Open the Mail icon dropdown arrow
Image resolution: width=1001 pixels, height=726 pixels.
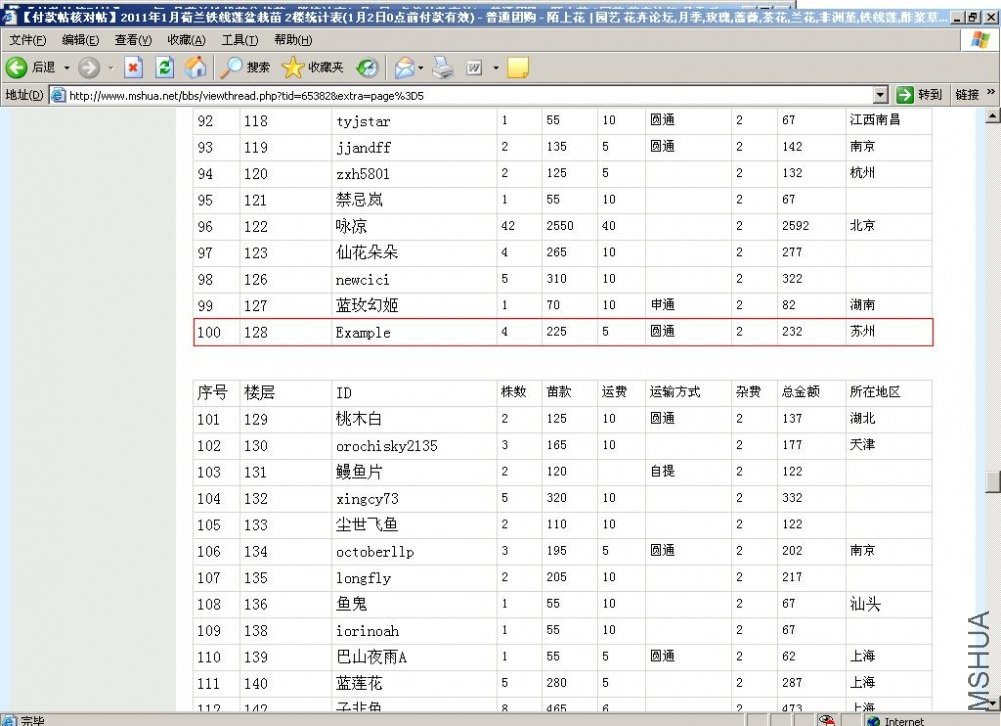coord(421,67)
